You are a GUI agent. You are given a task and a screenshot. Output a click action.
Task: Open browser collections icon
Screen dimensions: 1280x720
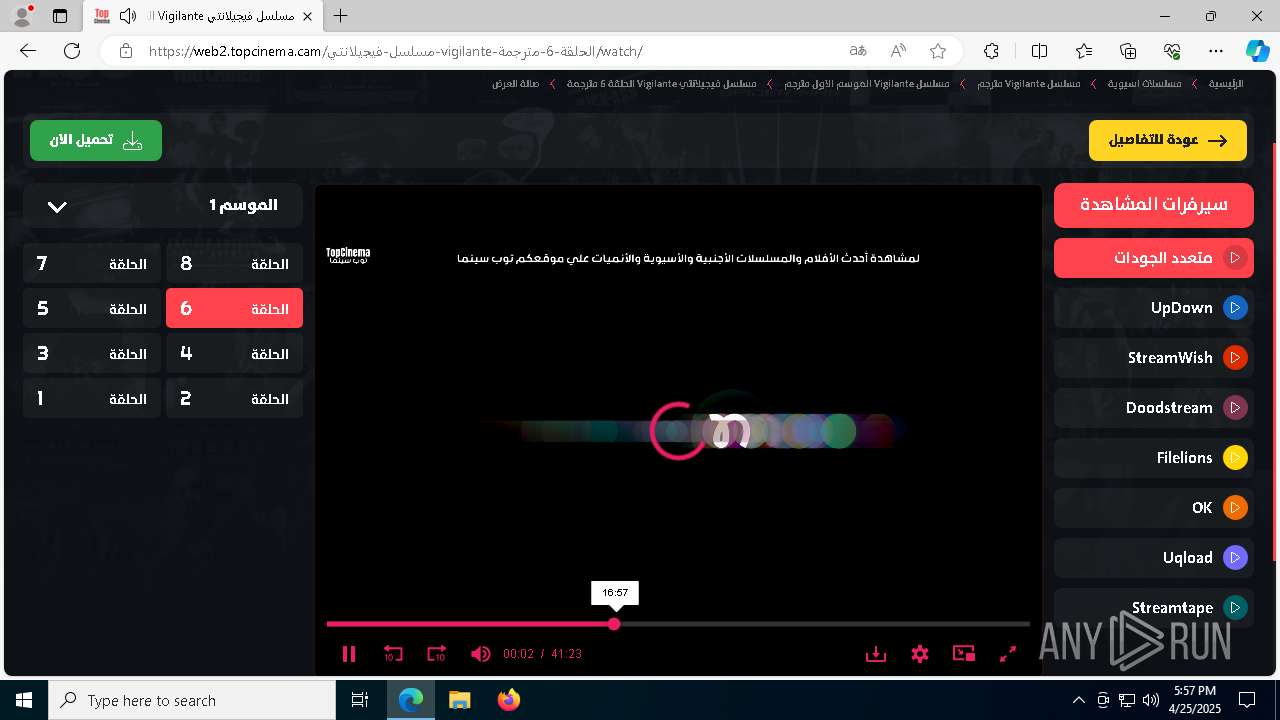coord(1128,51)
